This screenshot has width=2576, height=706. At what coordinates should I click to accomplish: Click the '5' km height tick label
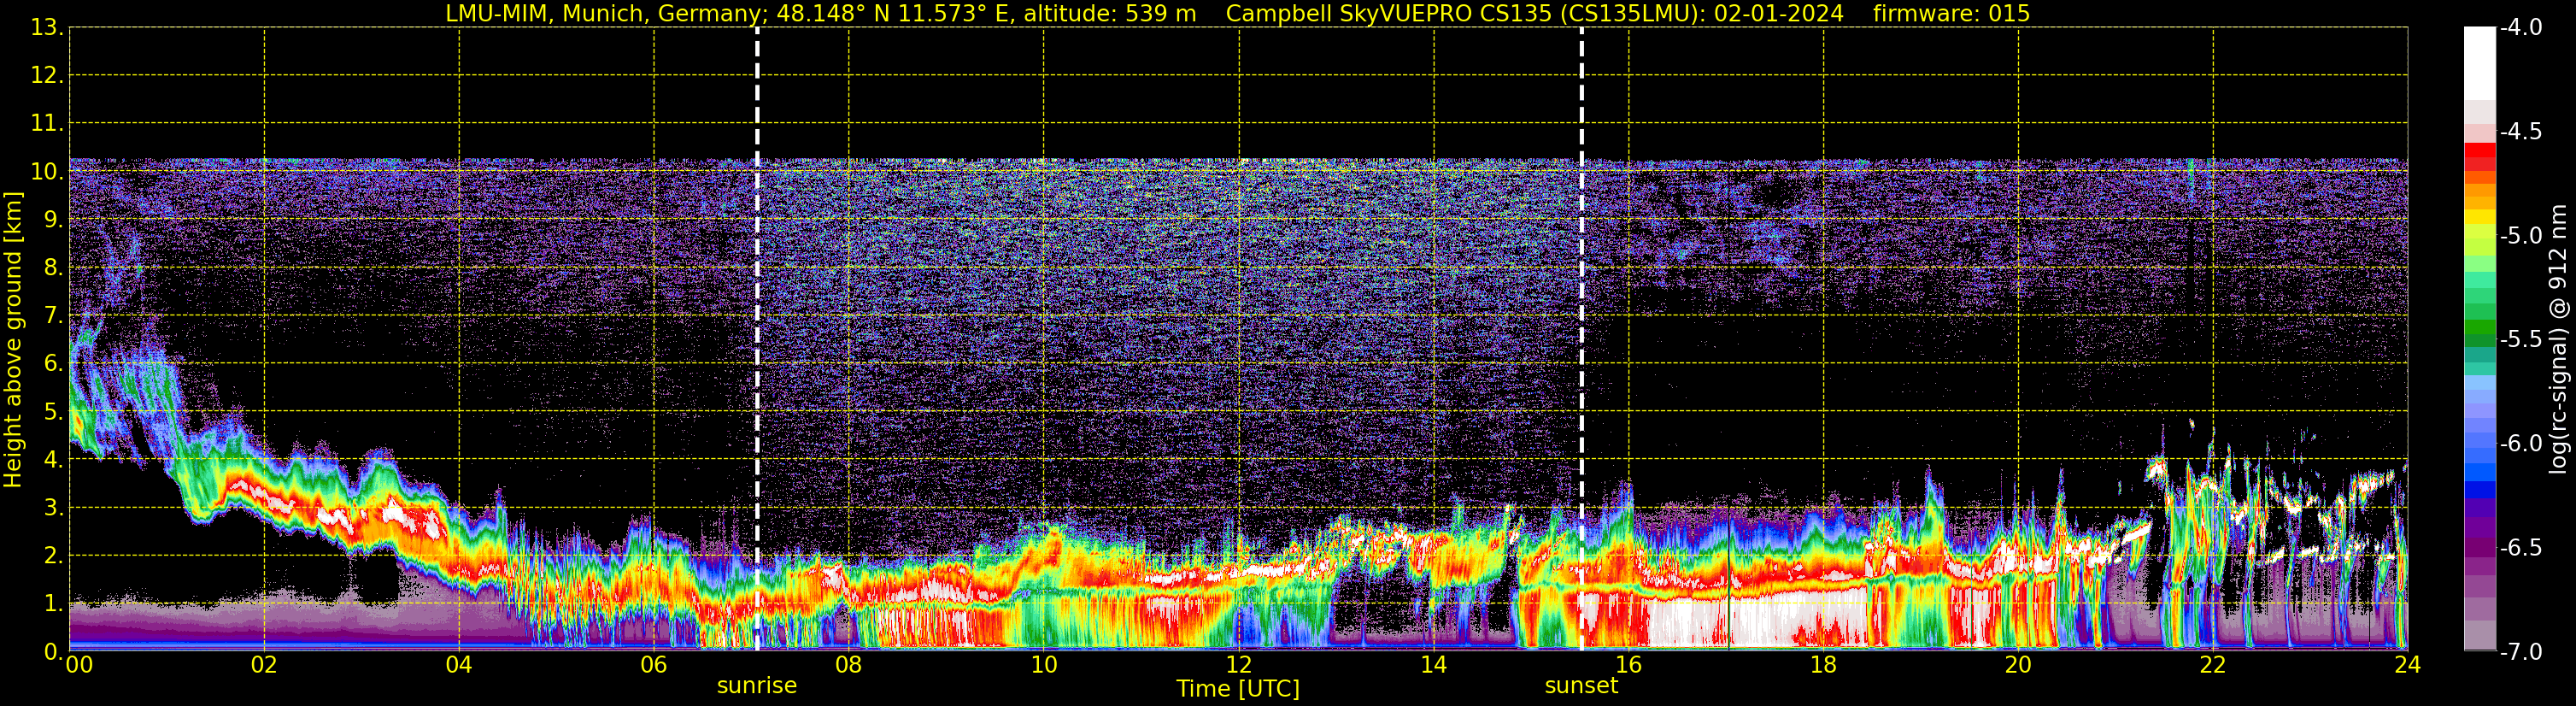click(52, 412)
